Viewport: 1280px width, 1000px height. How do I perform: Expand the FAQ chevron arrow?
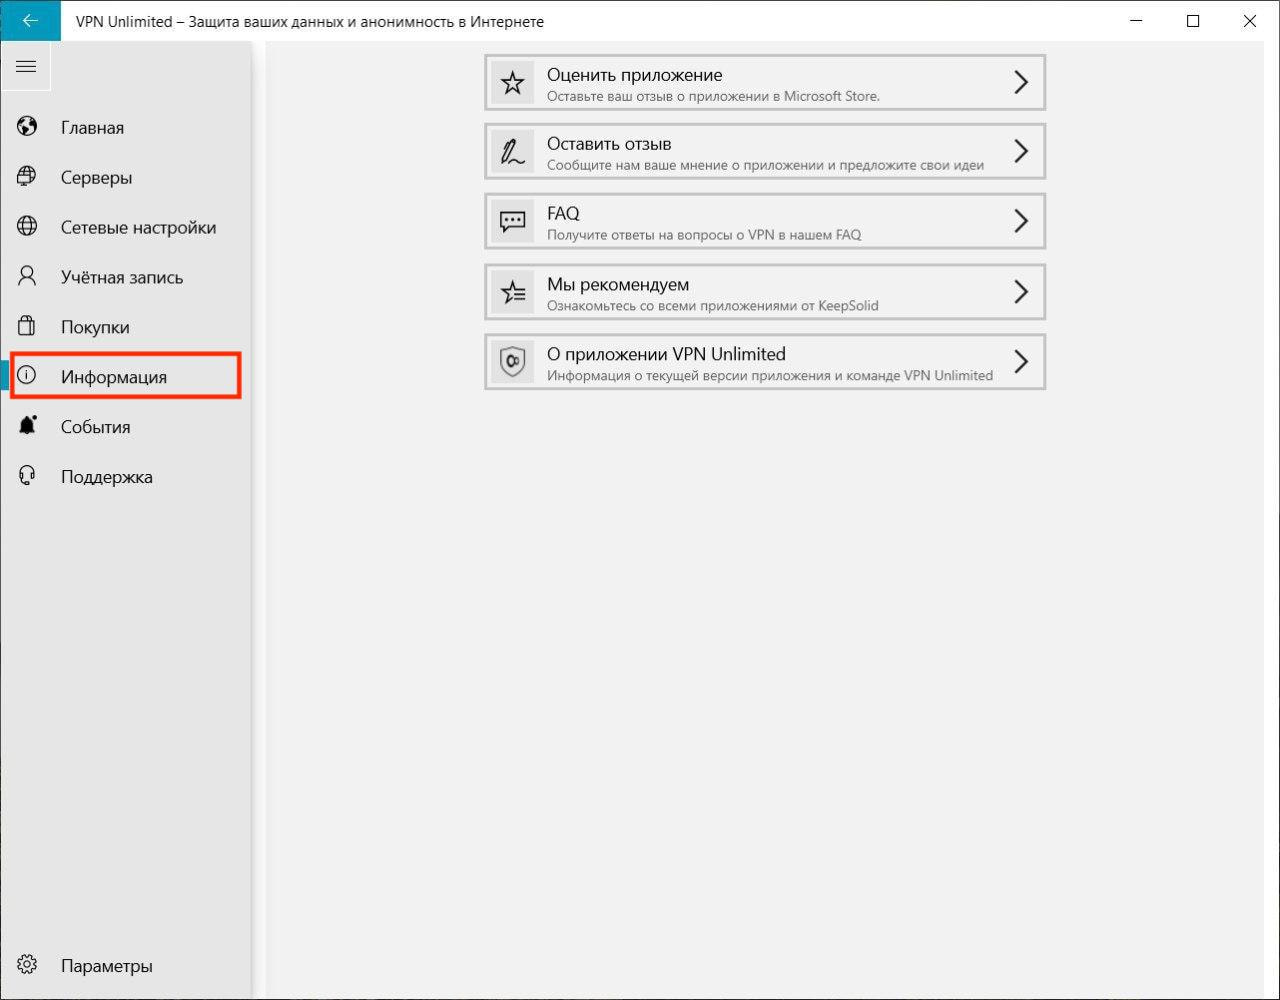point(1020,221)
